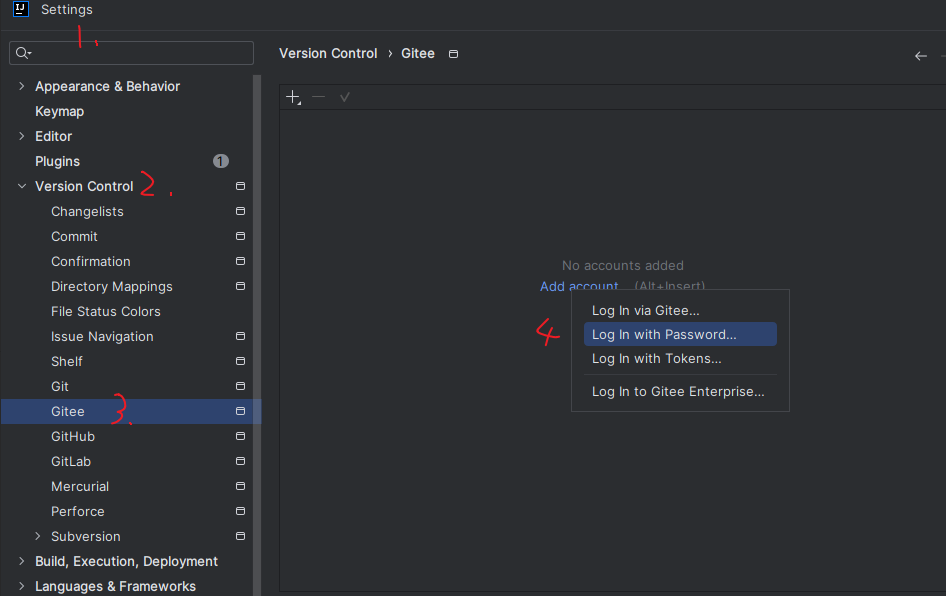This screenshot has height=596, width=946.
Task: Expand the Editor section chevron
Action: [x=22, y=136]
